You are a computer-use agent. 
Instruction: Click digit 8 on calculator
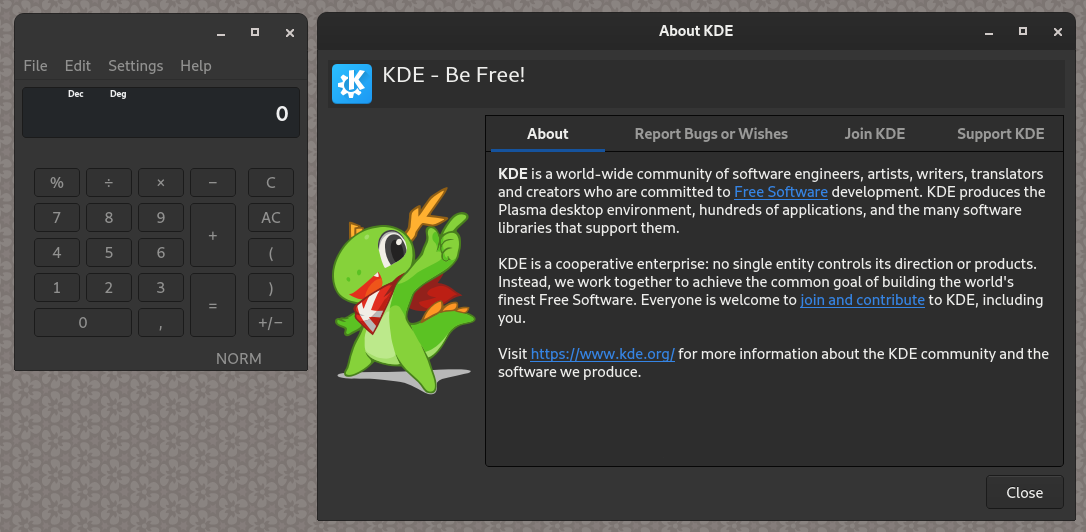click(x=109, y=218)
